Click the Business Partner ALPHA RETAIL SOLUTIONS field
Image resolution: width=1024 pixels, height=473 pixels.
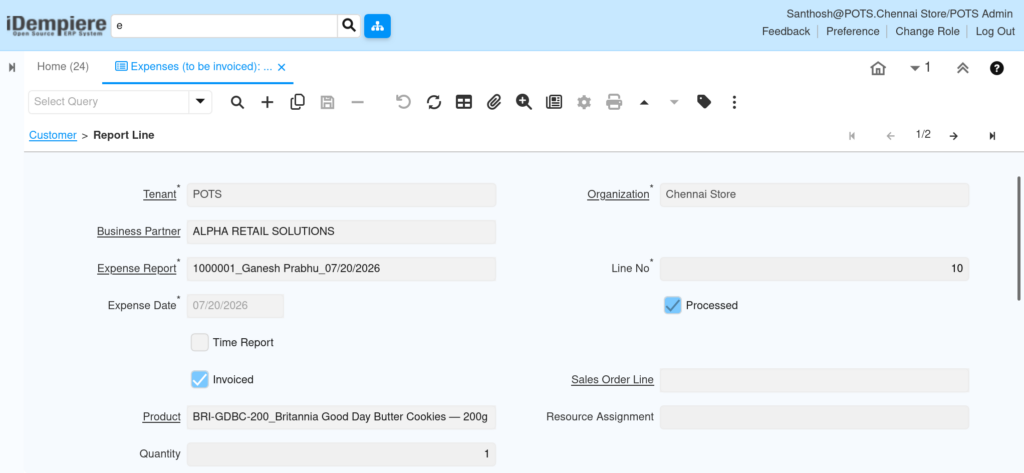pos(342,231)
